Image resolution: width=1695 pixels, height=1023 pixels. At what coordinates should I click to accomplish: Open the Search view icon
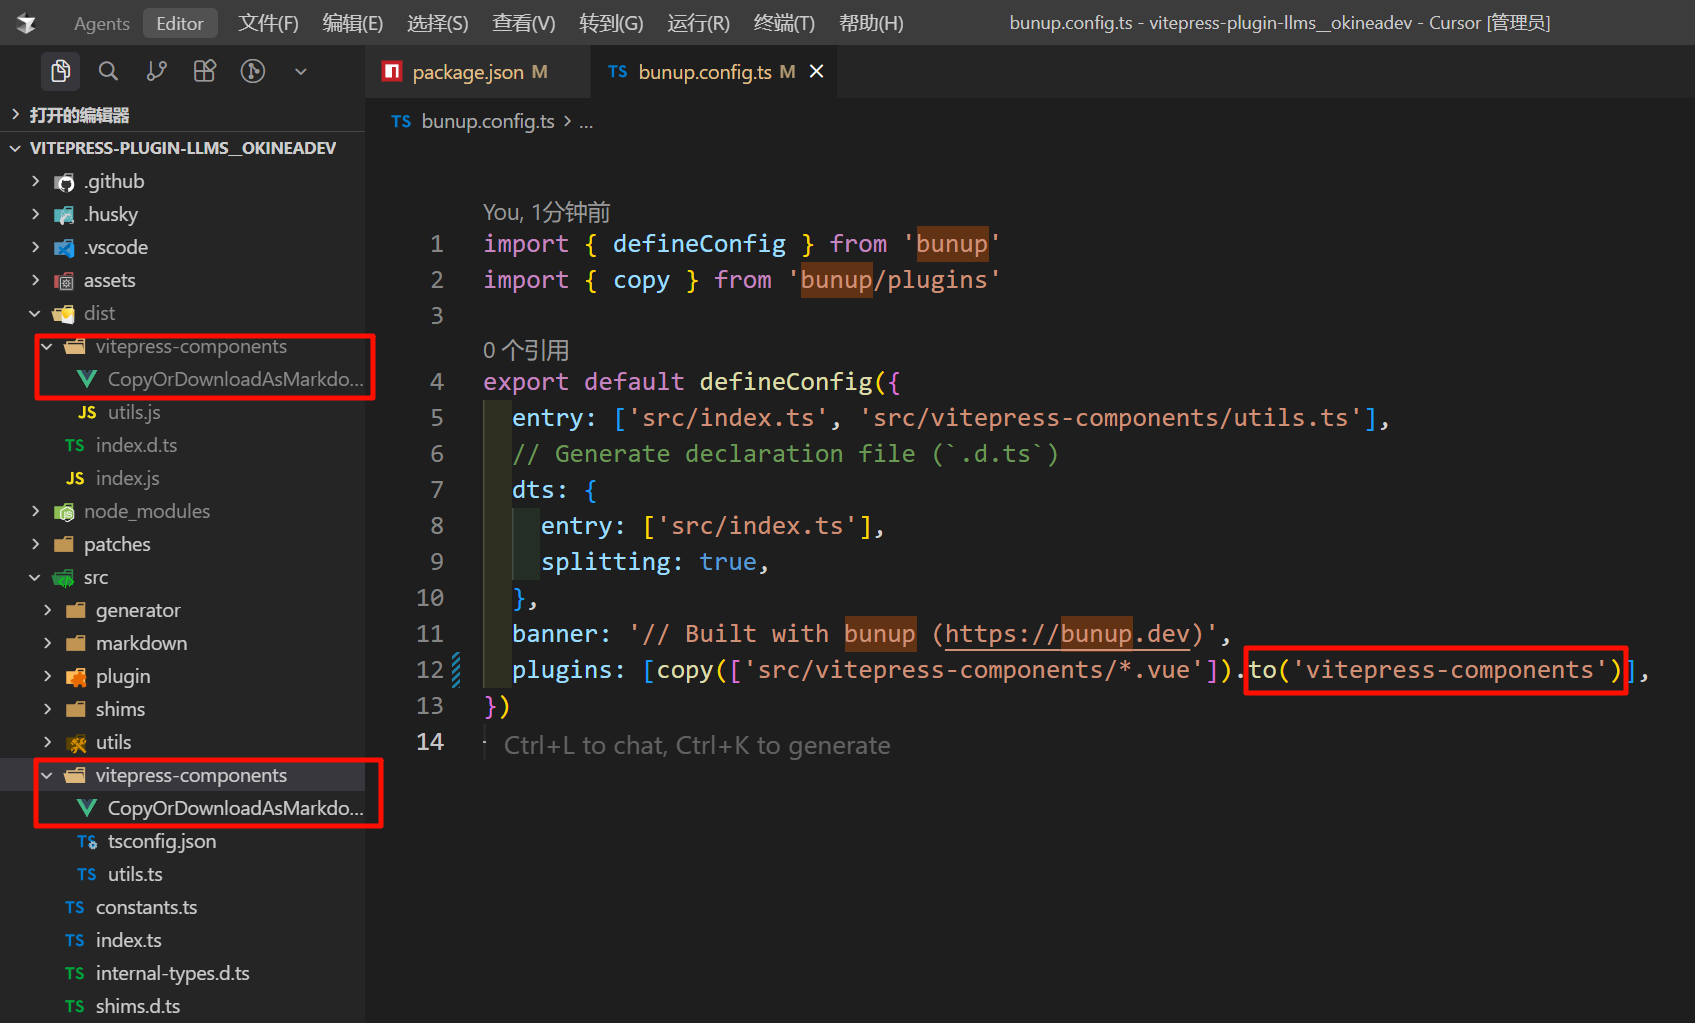[x=108, y=71]
